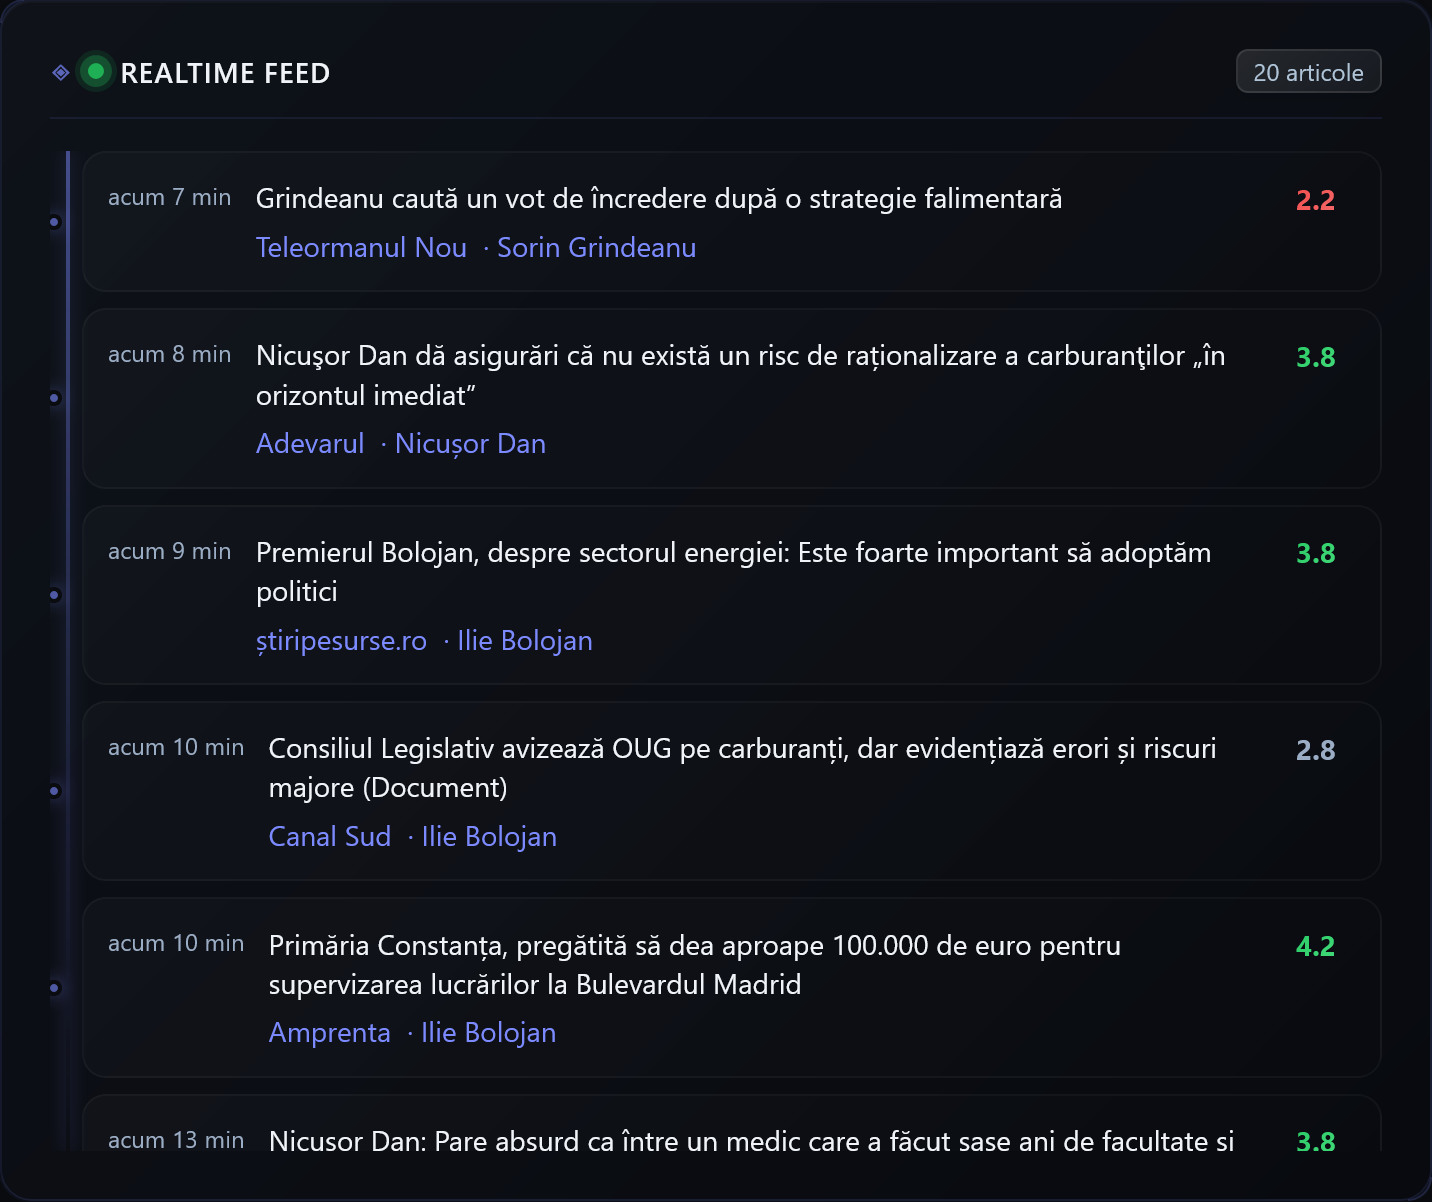The image size is (1432, 1202).
Task: Click the 20 articole counter badge
Action: pyautogui.click(x=1308, y=71)
